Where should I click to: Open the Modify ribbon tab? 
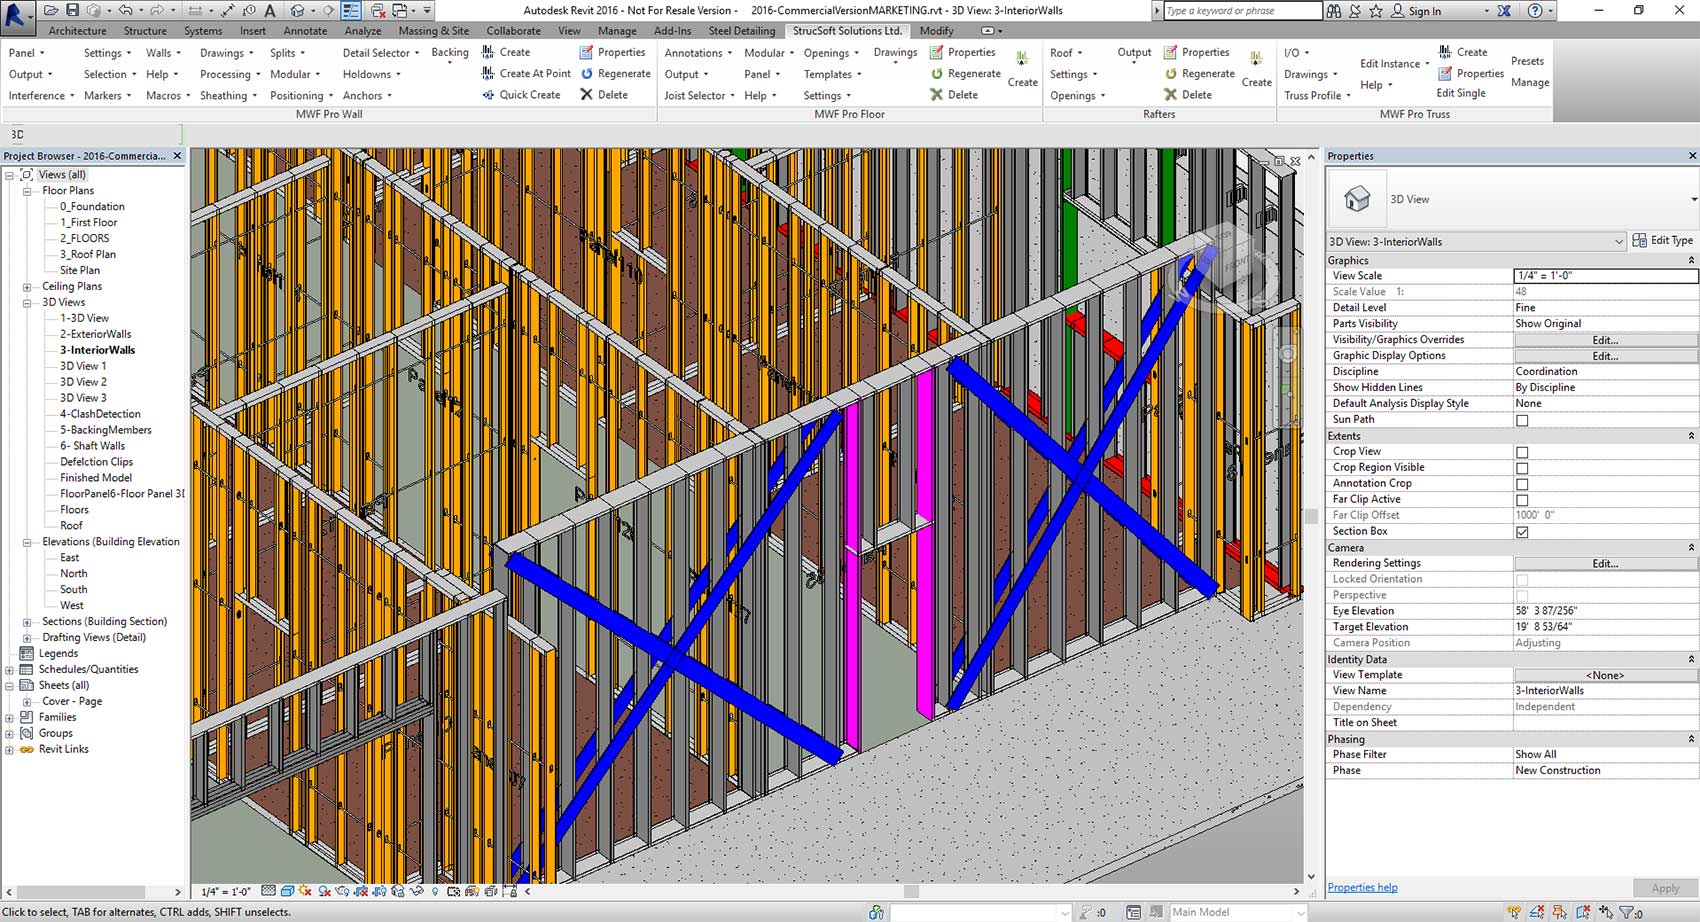point(936,31)
